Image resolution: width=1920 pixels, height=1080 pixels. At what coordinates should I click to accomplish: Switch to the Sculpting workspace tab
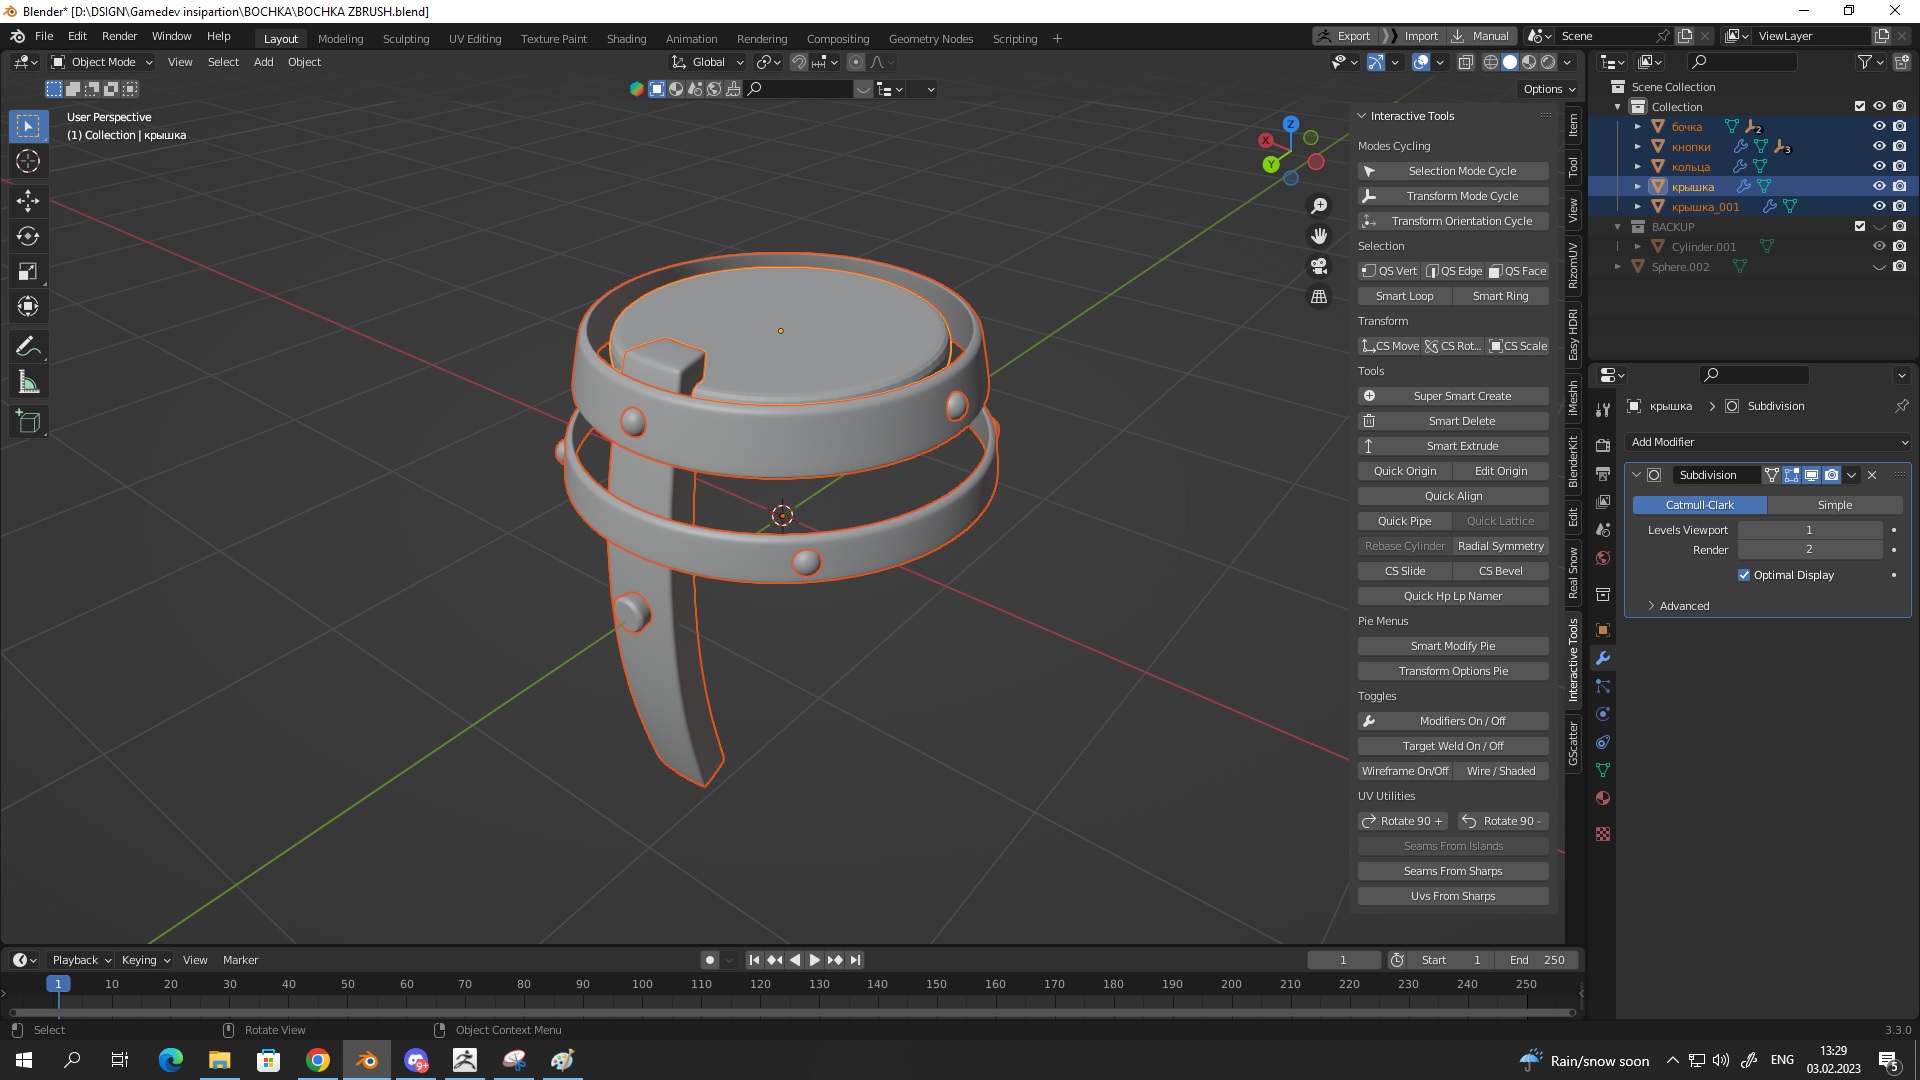coord(405,39)
